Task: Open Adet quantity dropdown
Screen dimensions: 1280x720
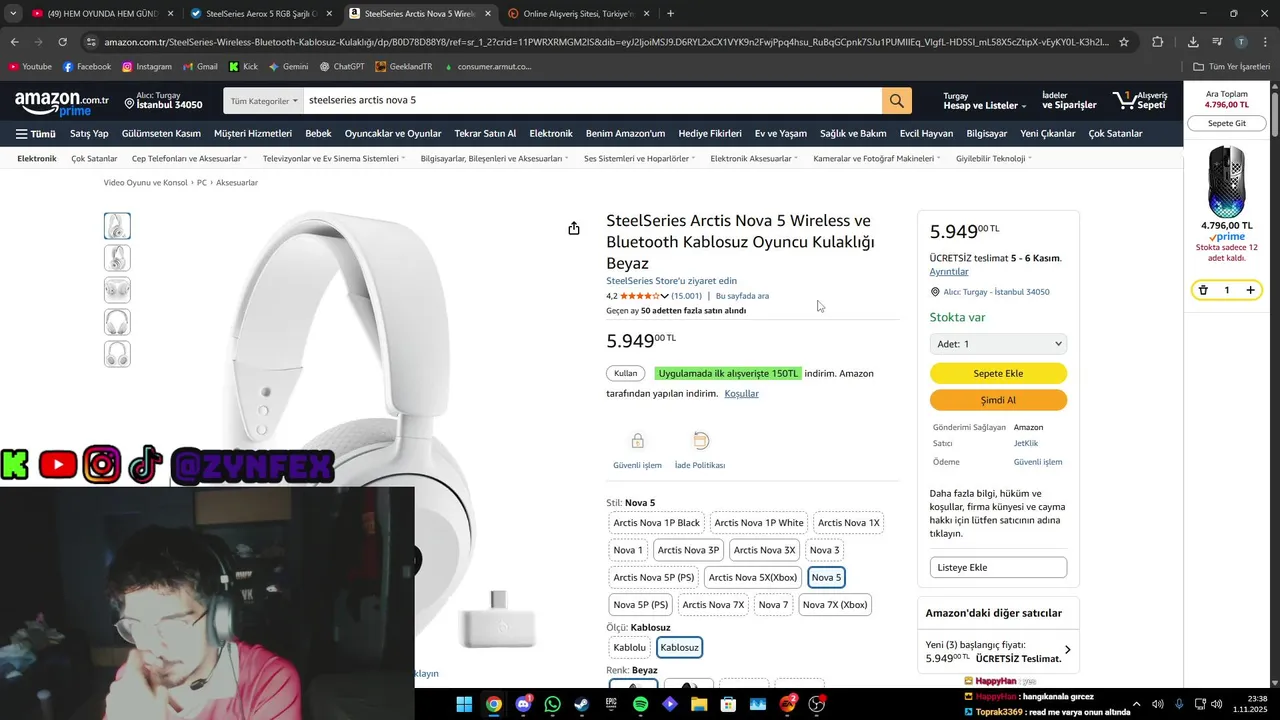Action: coord(998,344)
